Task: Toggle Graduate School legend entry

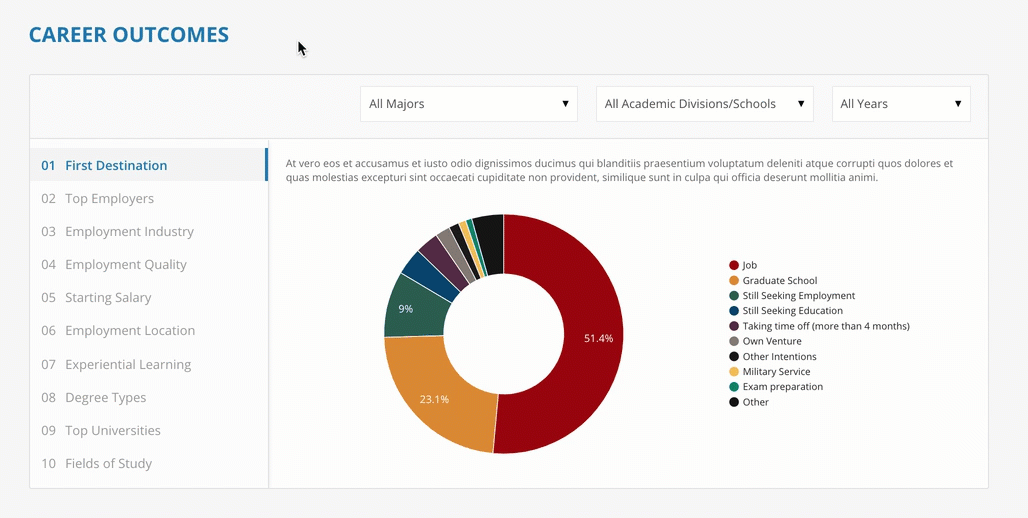Action: pyautogui.click(x=779, y=281)
